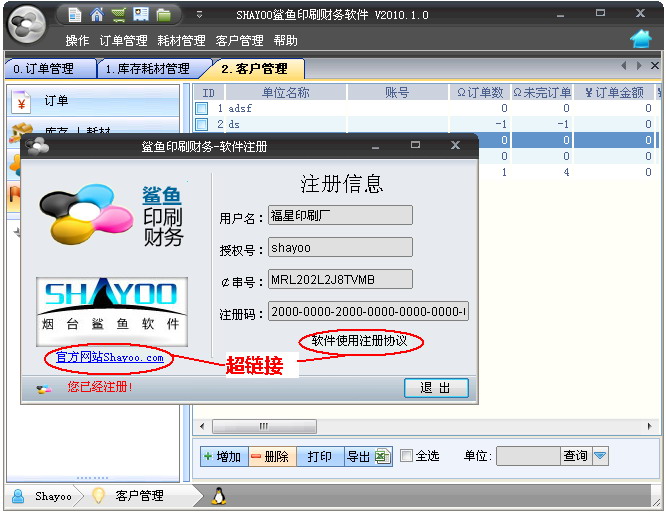Image resolution: width=666 pixels, height=513 pixels.
Task: Click the penguin icon in status bar
Action: [x=219, y=496]
